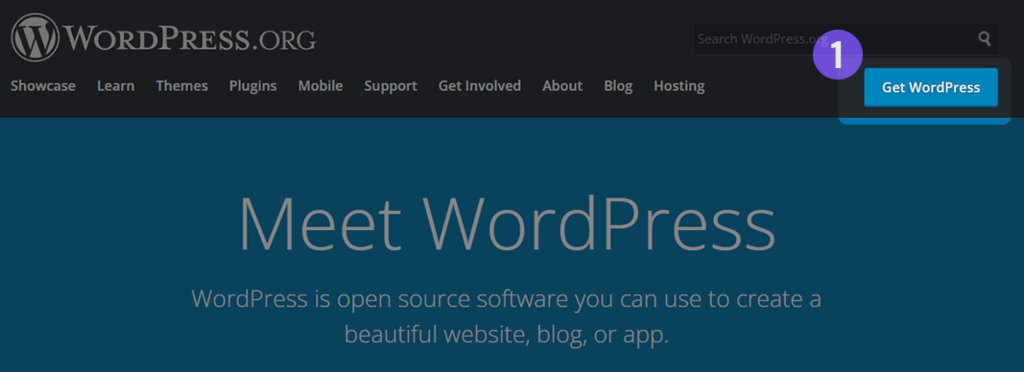Select Plugins from the nav bar

point(253,86)
